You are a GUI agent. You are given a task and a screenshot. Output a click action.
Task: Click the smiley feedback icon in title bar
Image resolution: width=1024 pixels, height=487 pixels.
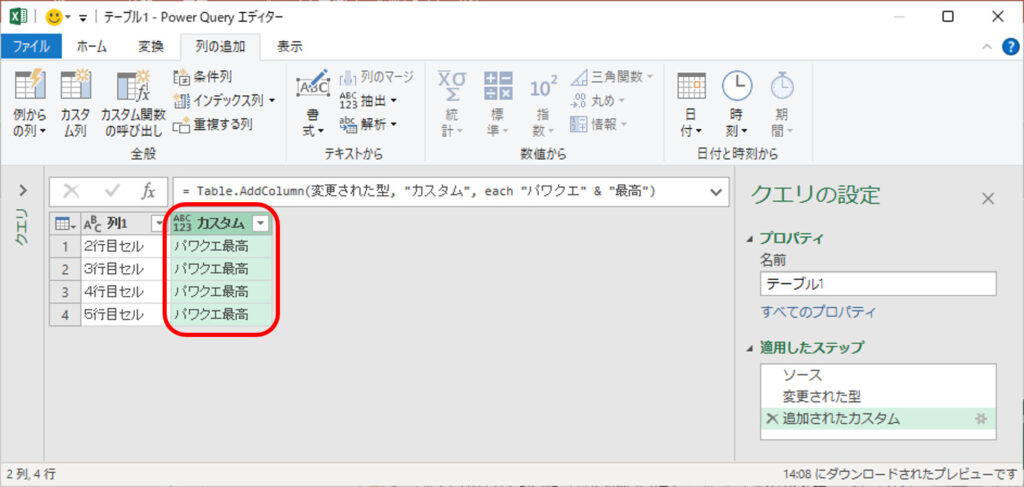point(54,17)
